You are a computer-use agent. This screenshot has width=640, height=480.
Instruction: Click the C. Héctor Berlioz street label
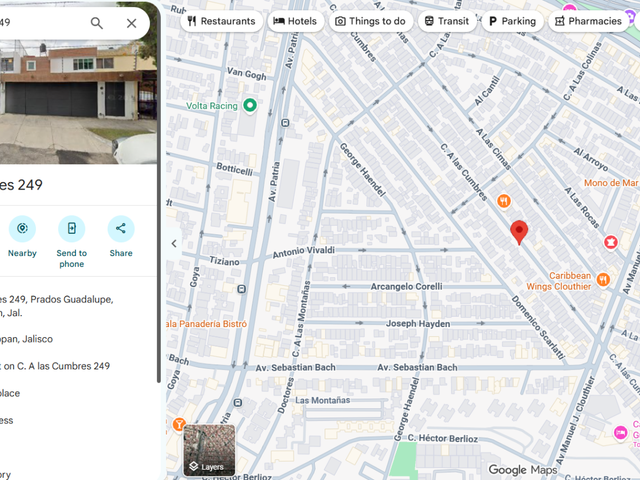[442, 438]
